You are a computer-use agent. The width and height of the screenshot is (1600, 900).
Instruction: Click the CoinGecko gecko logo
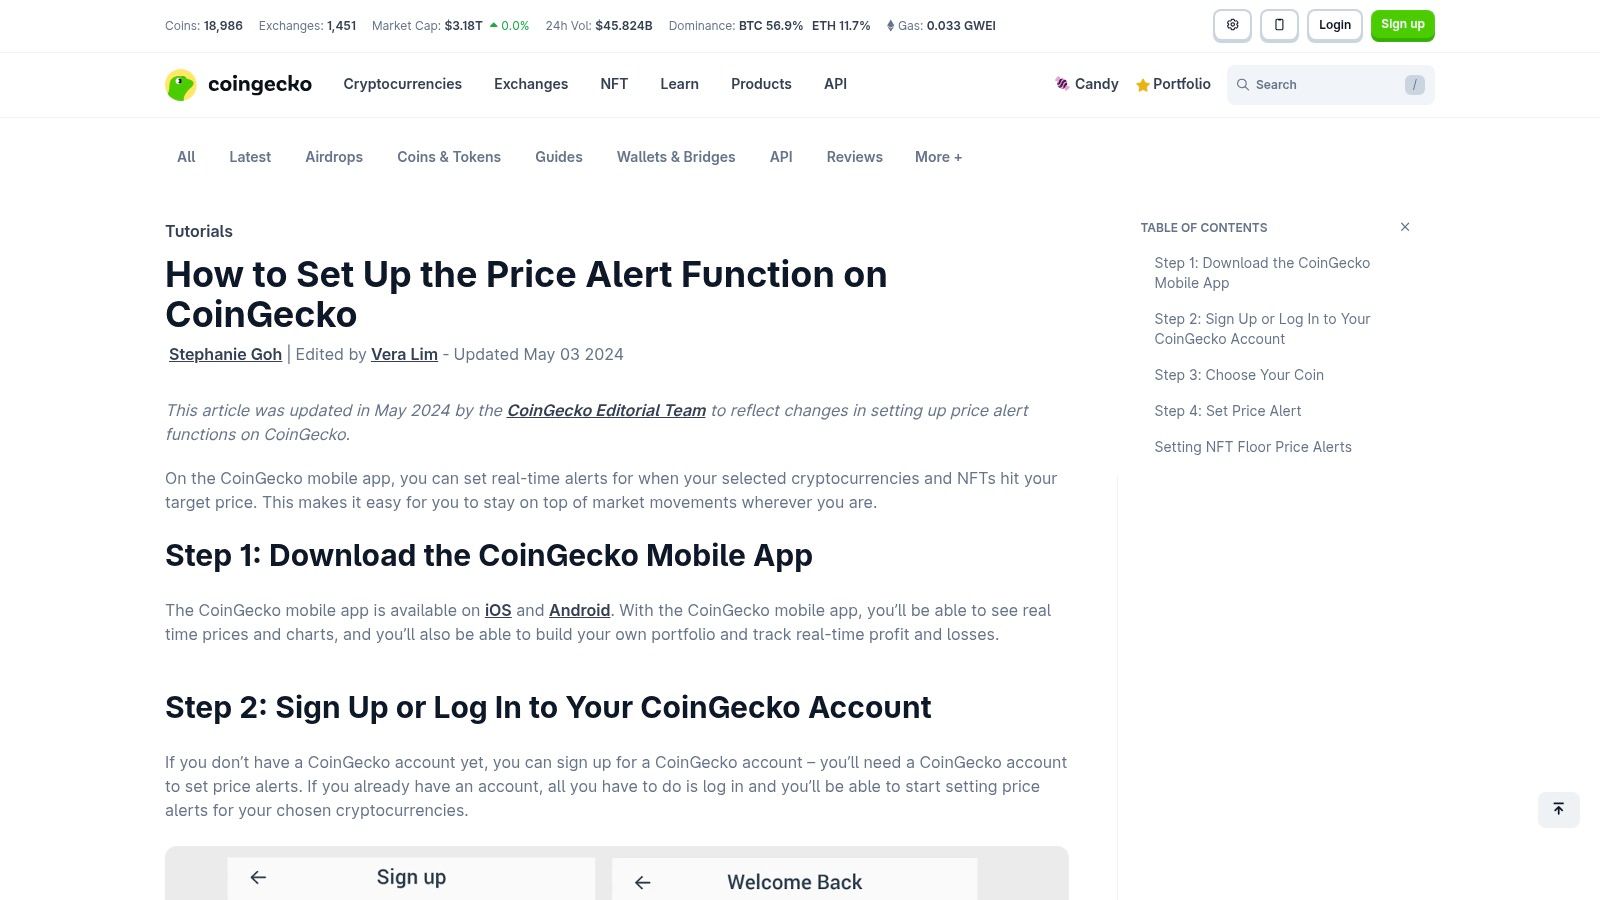pyautogui.click(x=181, y=84)
